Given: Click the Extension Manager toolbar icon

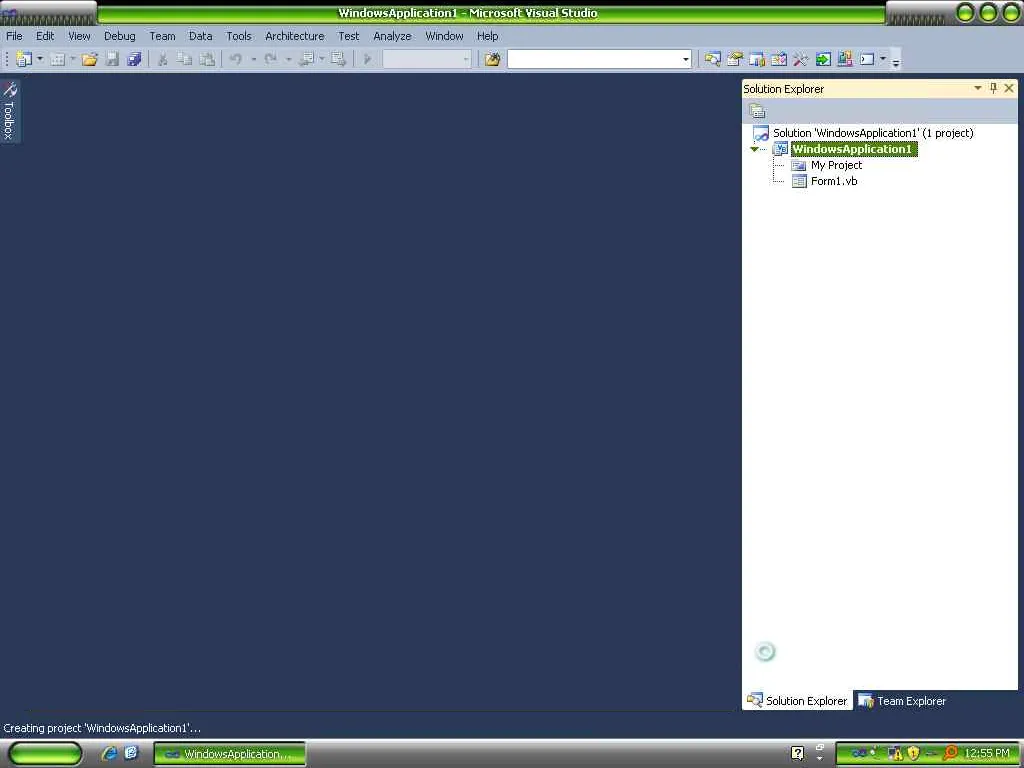Looking at the screenshot, I should pyautogui.click(x=844, y=59).
